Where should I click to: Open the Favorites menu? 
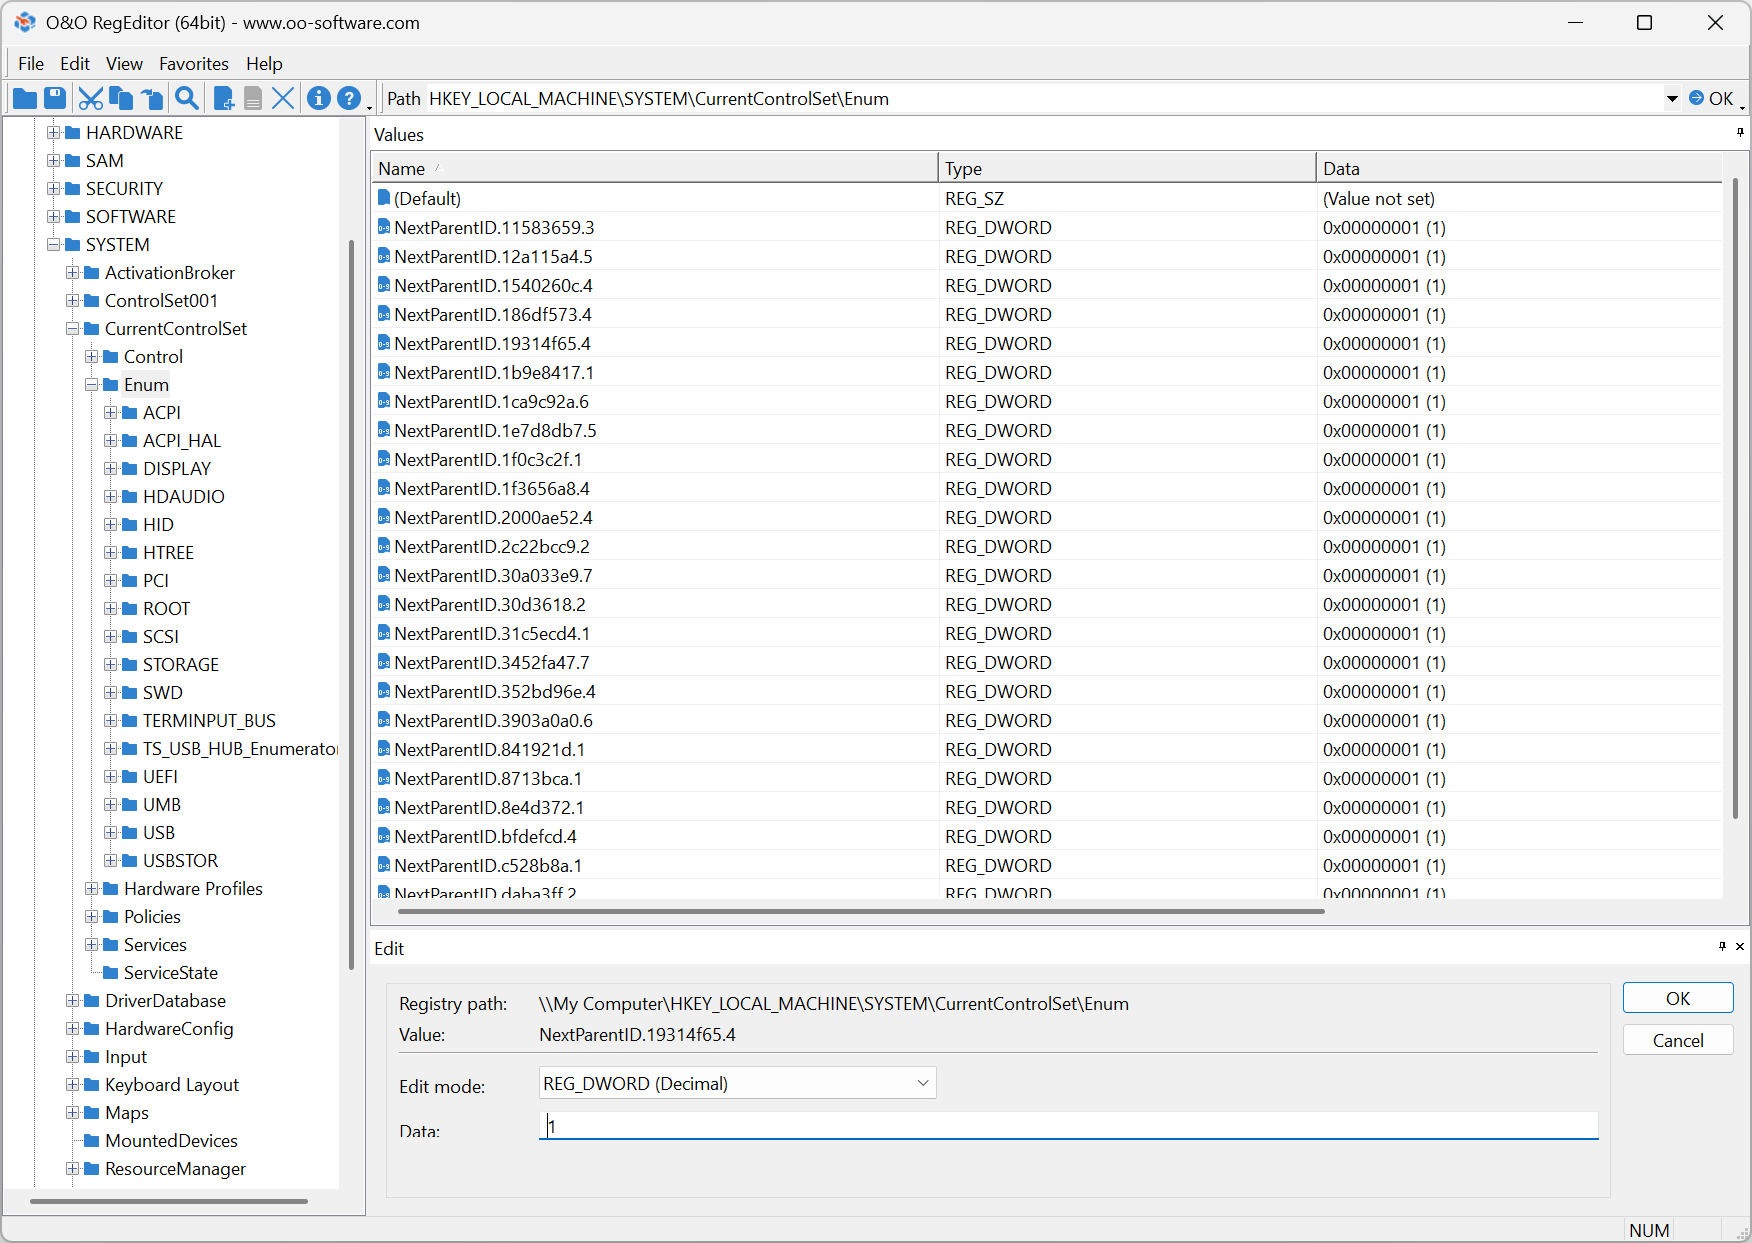tap(193, 64)
